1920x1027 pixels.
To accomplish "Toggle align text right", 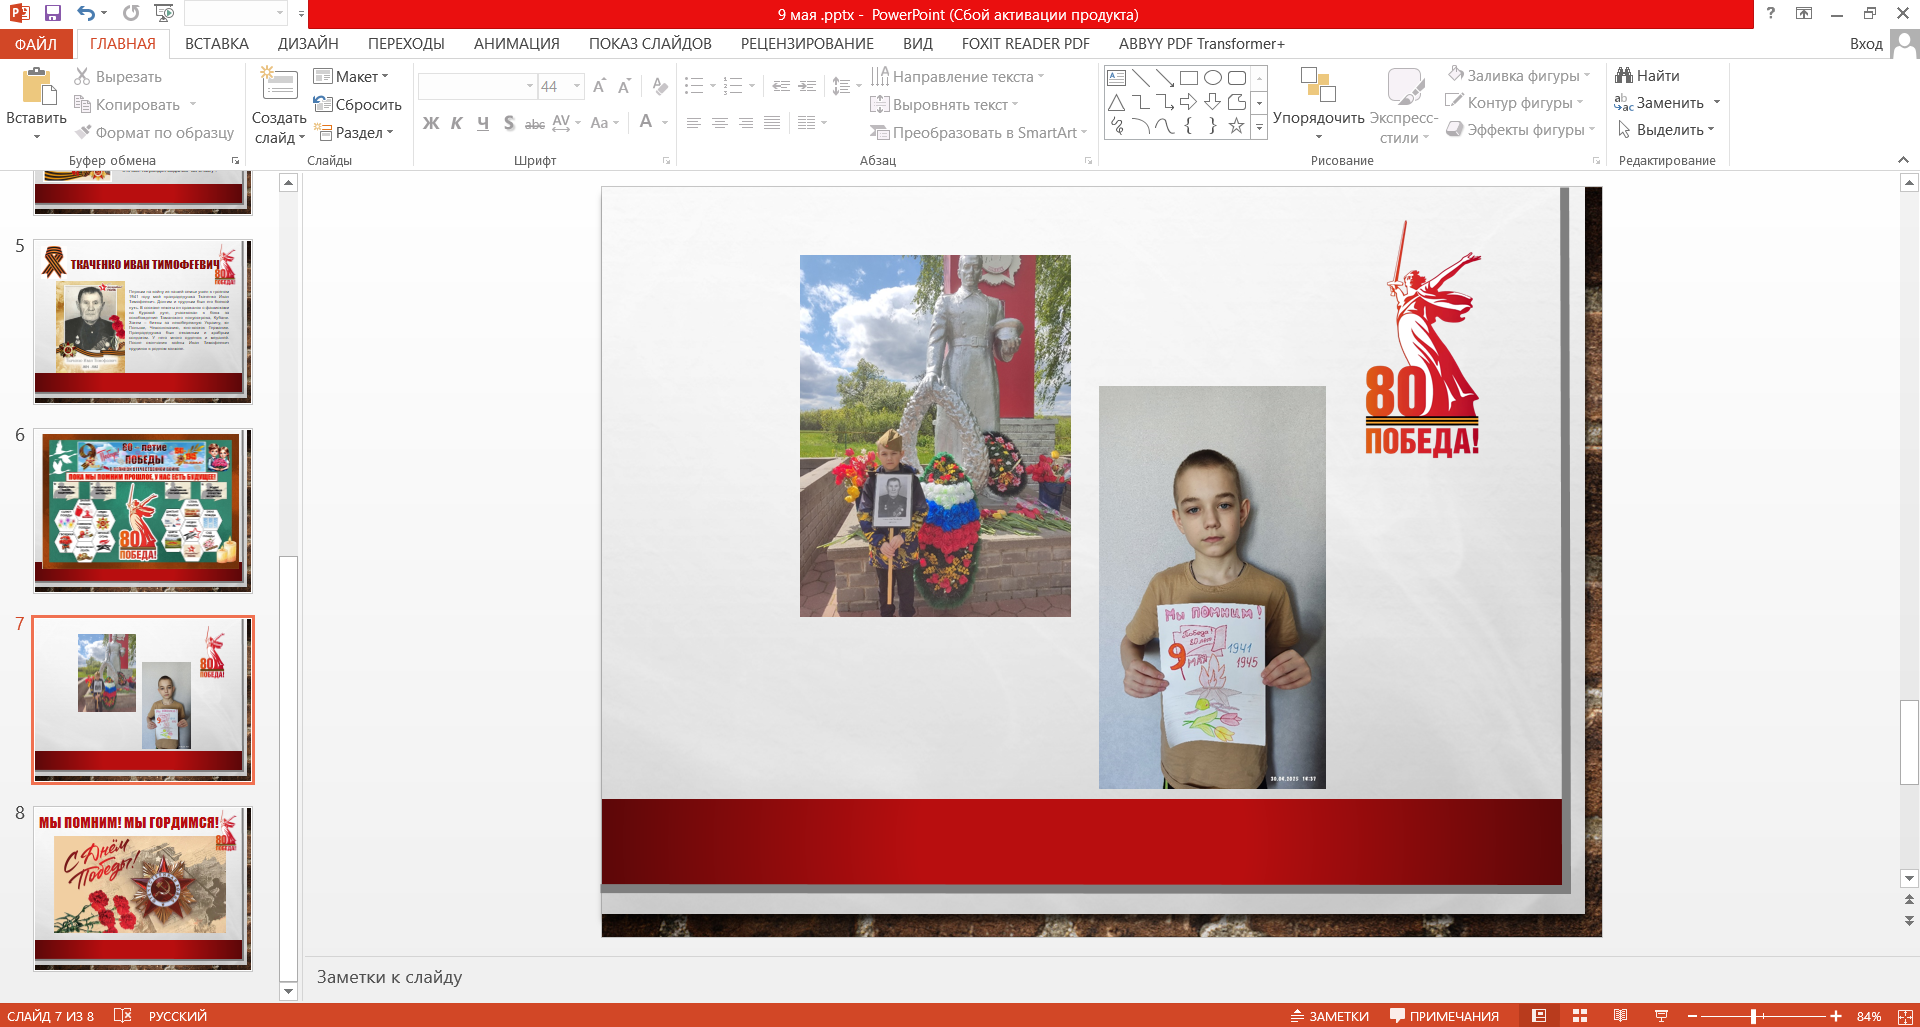I will coord(745,123).
